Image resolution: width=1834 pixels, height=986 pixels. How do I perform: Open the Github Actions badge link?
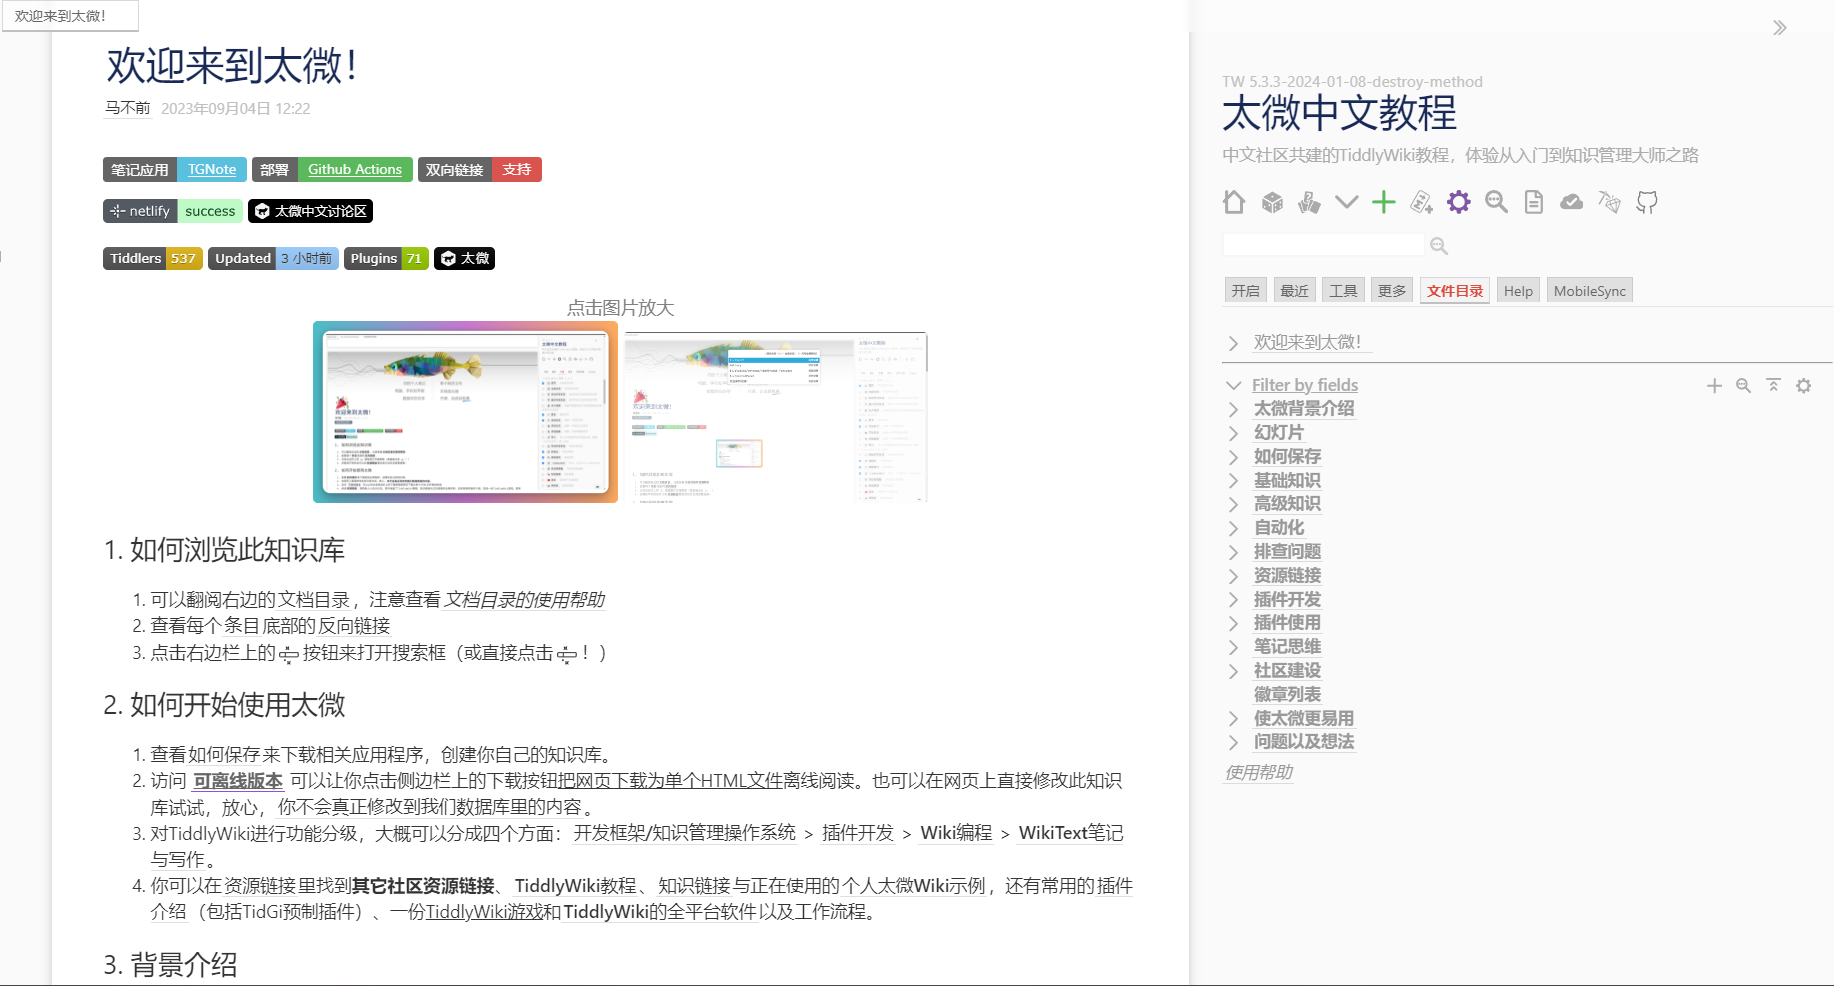point(354,170)
